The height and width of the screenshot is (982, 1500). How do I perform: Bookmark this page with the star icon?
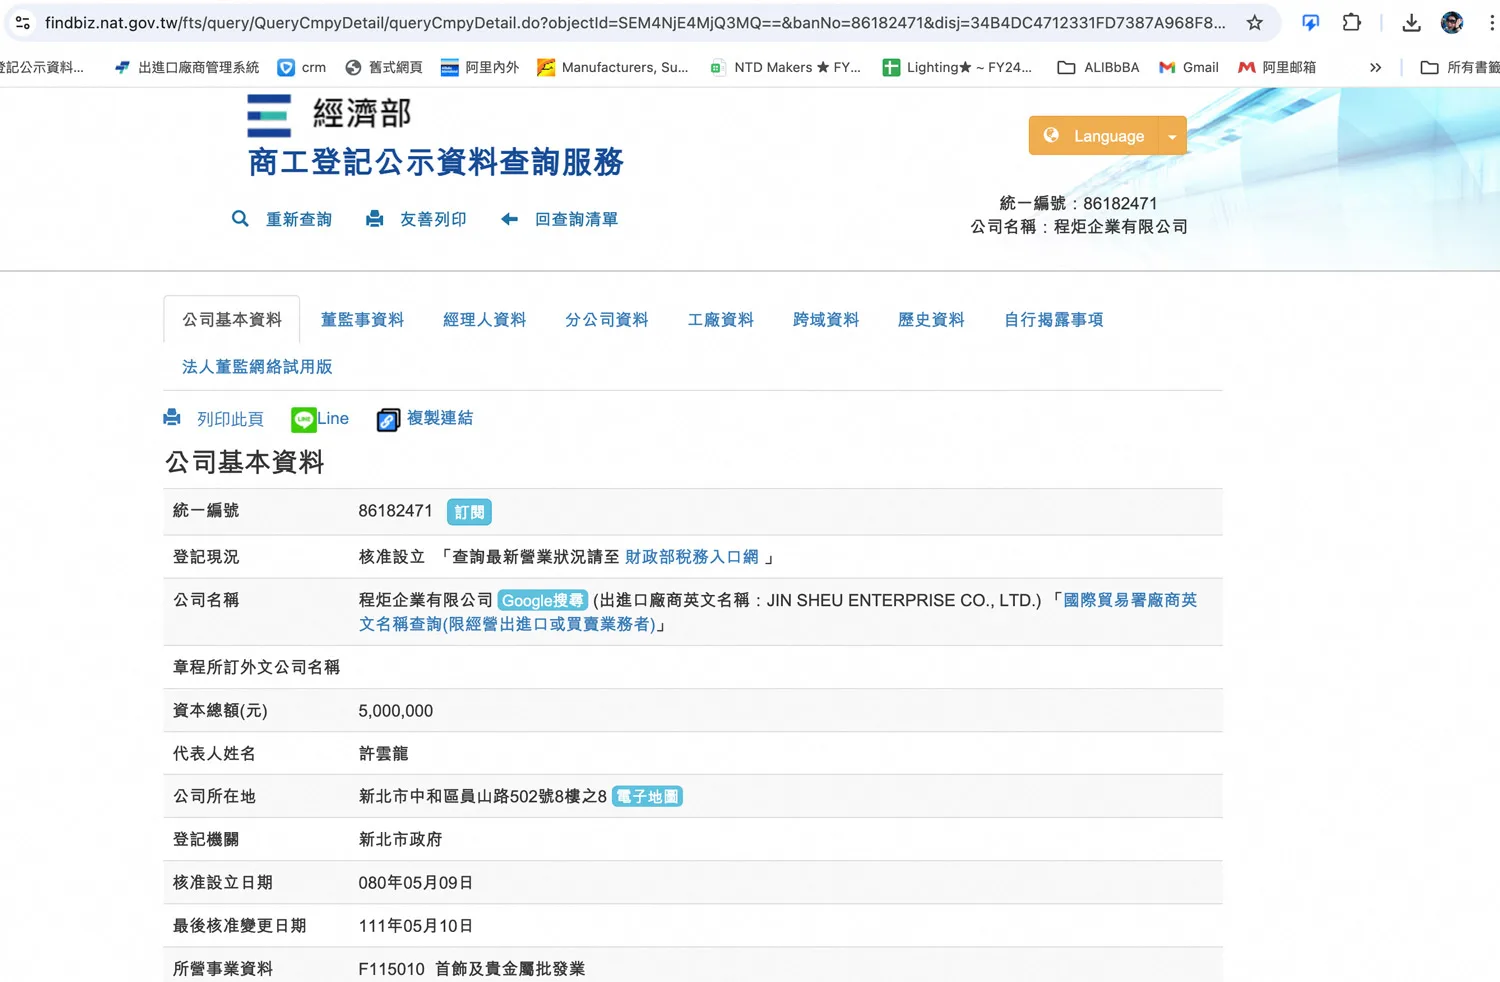1254,23
